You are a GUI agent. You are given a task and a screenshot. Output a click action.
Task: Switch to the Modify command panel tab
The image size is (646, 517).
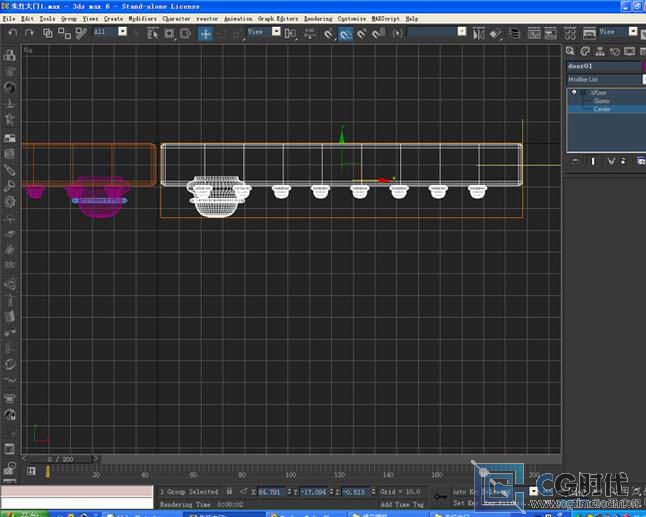tap(585, 51)
